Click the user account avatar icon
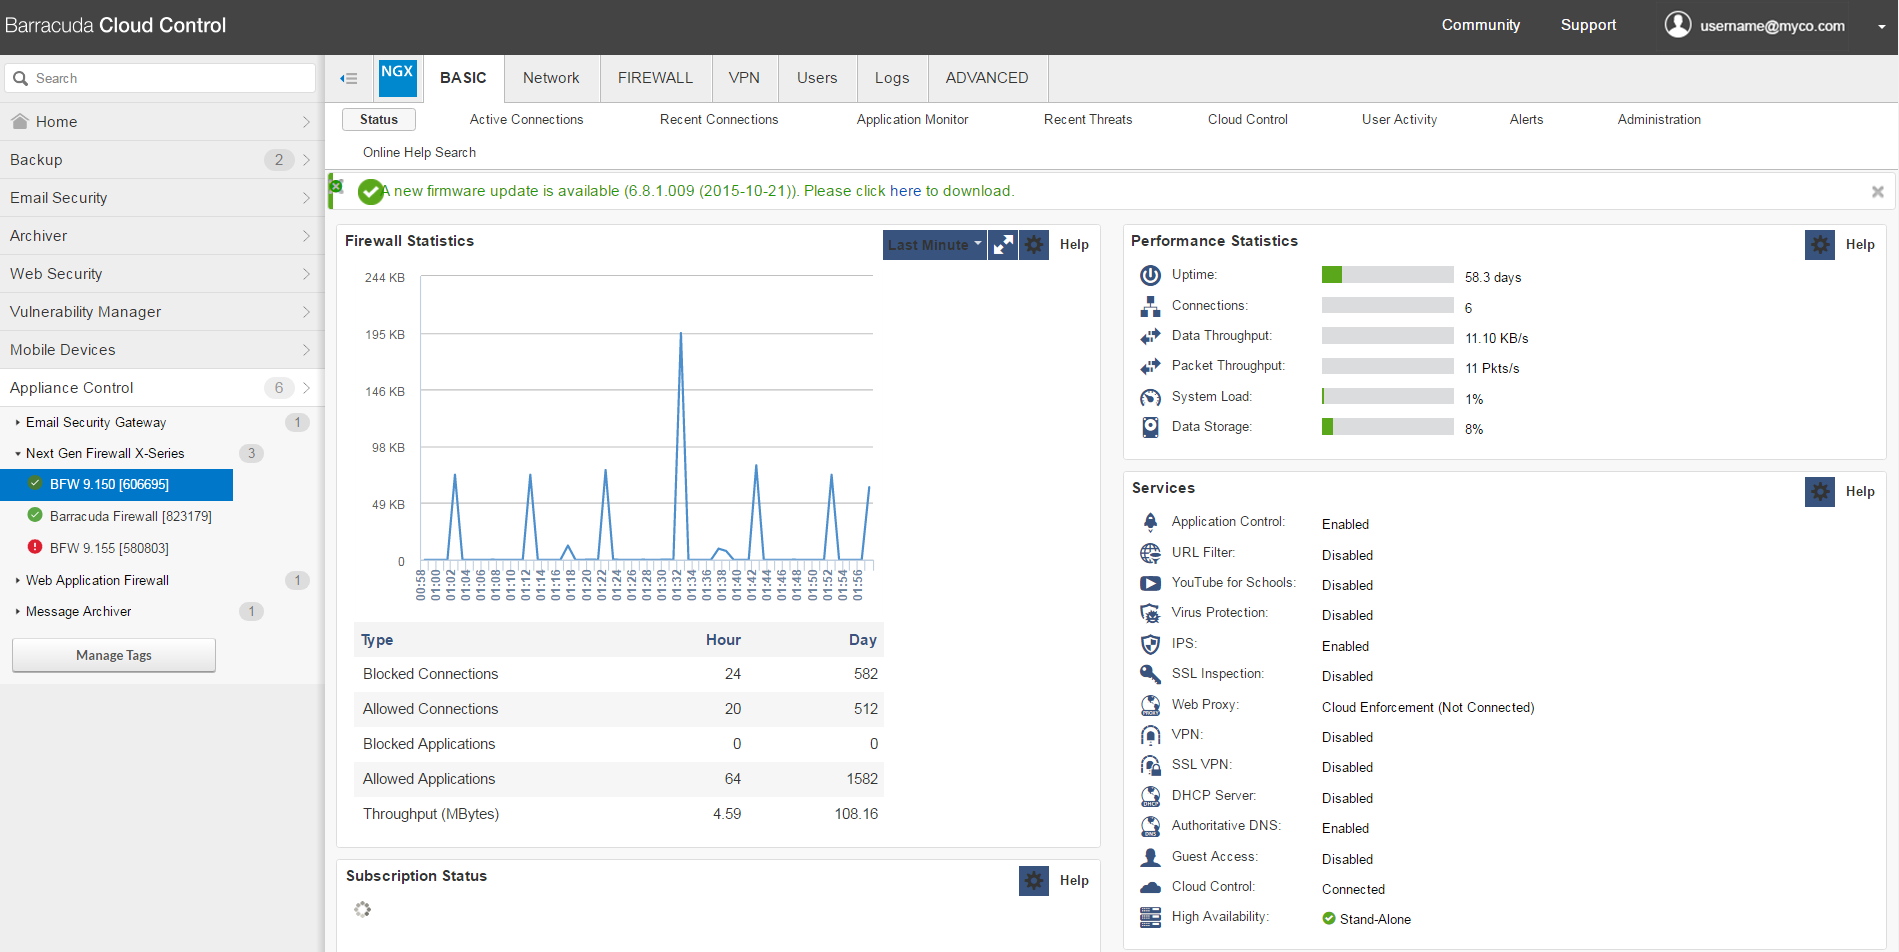 click(x=1677, y=24)
